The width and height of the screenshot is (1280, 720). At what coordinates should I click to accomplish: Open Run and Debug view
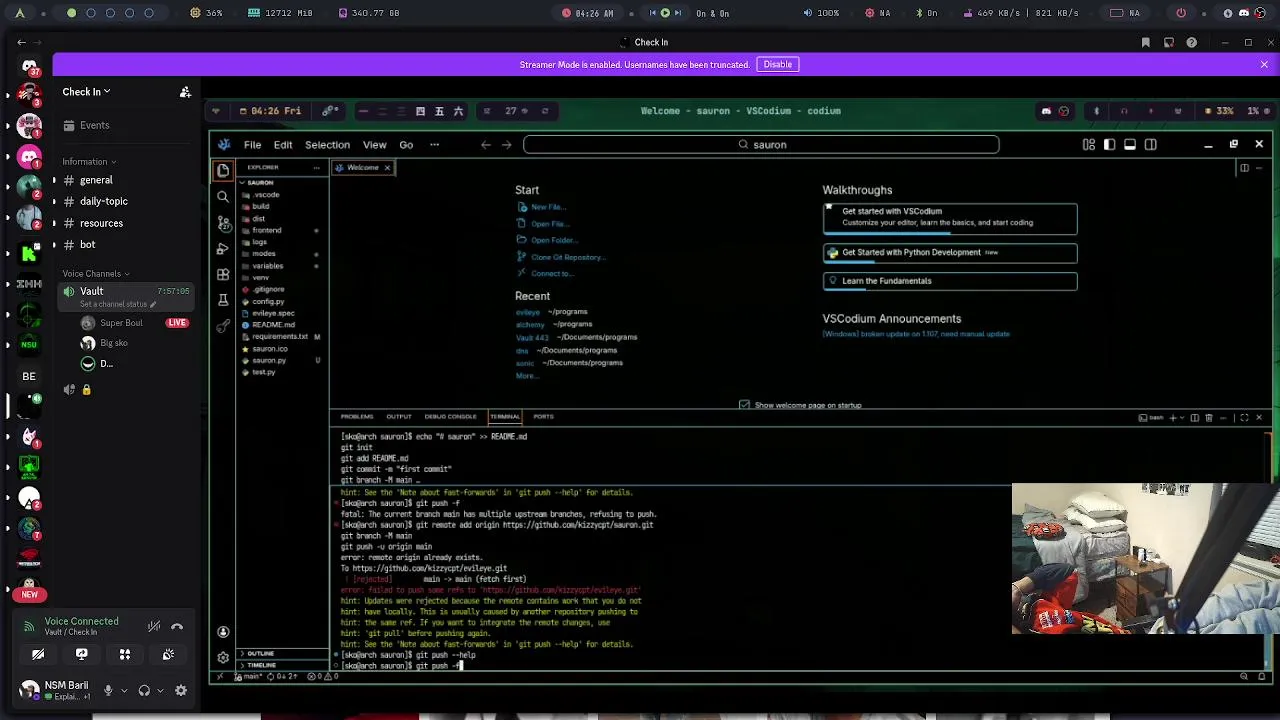click(223, 248)
